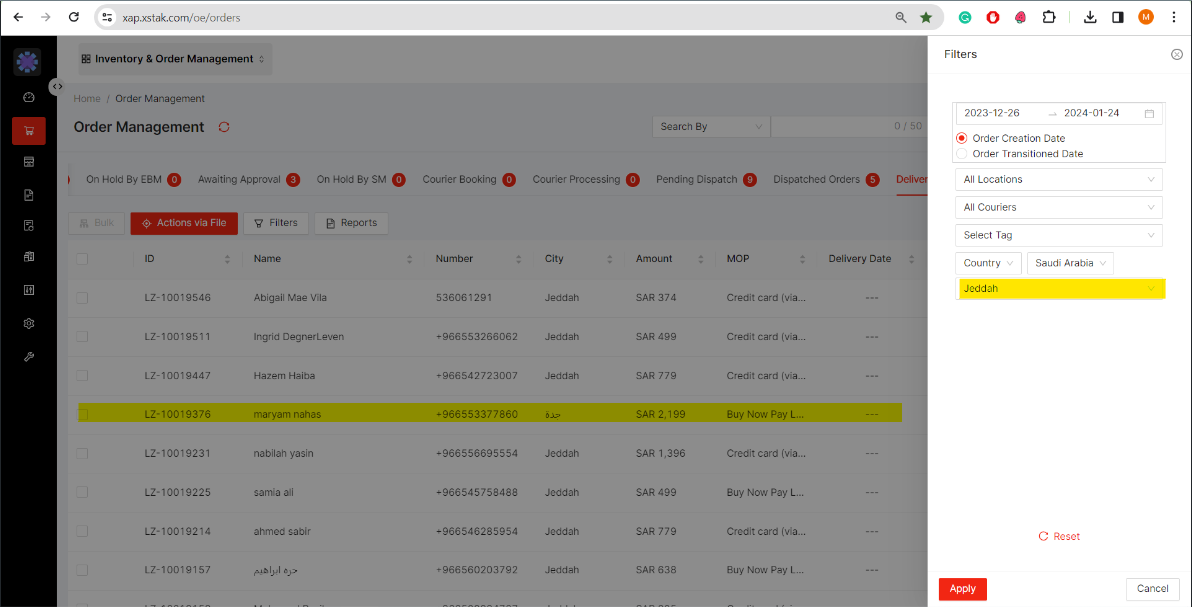Open the Awaiting Approval tab

pos(239,180)
